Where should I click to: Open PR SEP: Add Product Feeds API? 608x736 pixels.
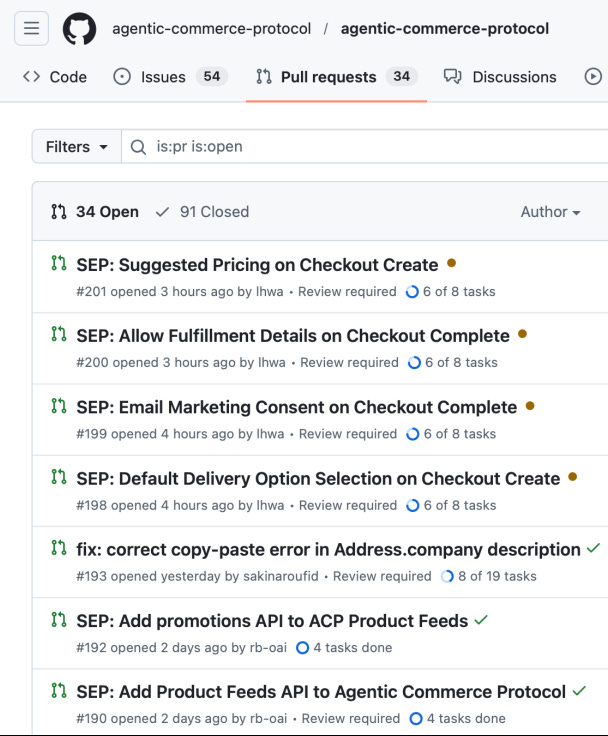[321, 692]
